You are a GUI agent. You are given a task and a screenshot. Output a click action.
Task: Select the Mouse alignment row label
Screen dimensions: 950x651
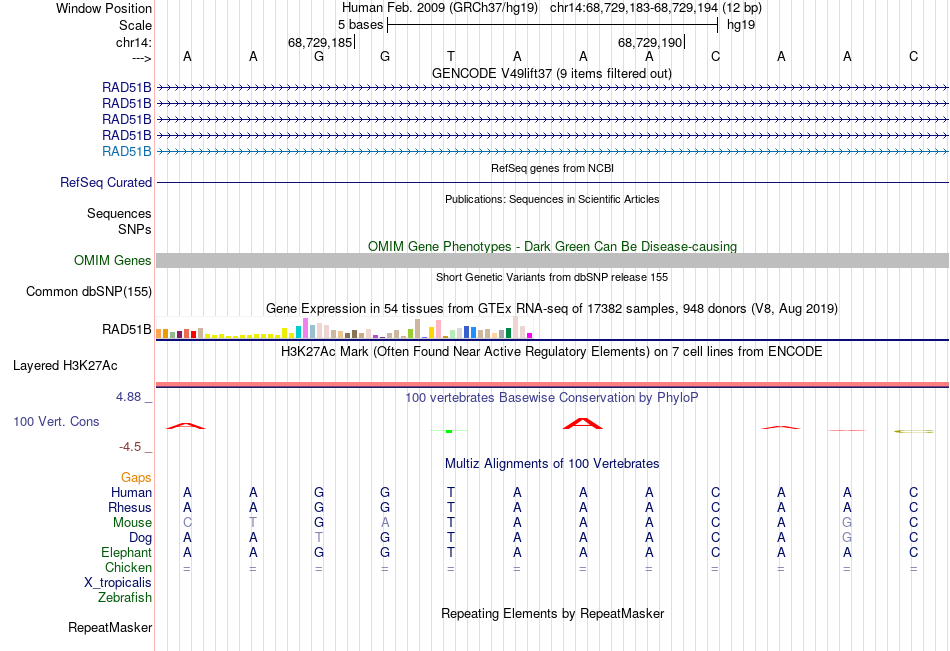coord(132,522)
